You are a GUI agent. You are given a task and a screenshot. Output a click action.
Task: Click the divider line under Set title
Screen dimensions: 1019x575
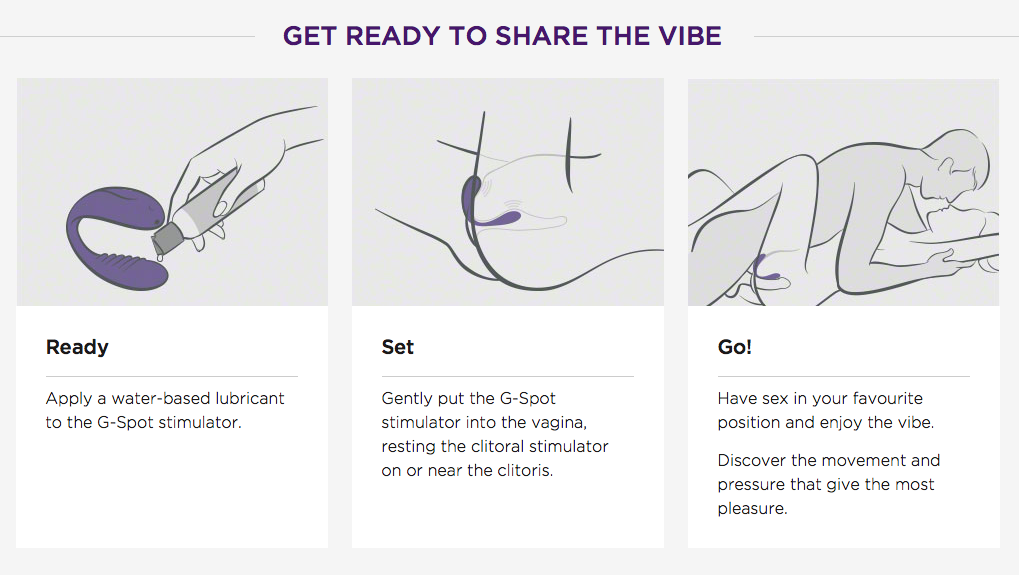pos(508,376)
